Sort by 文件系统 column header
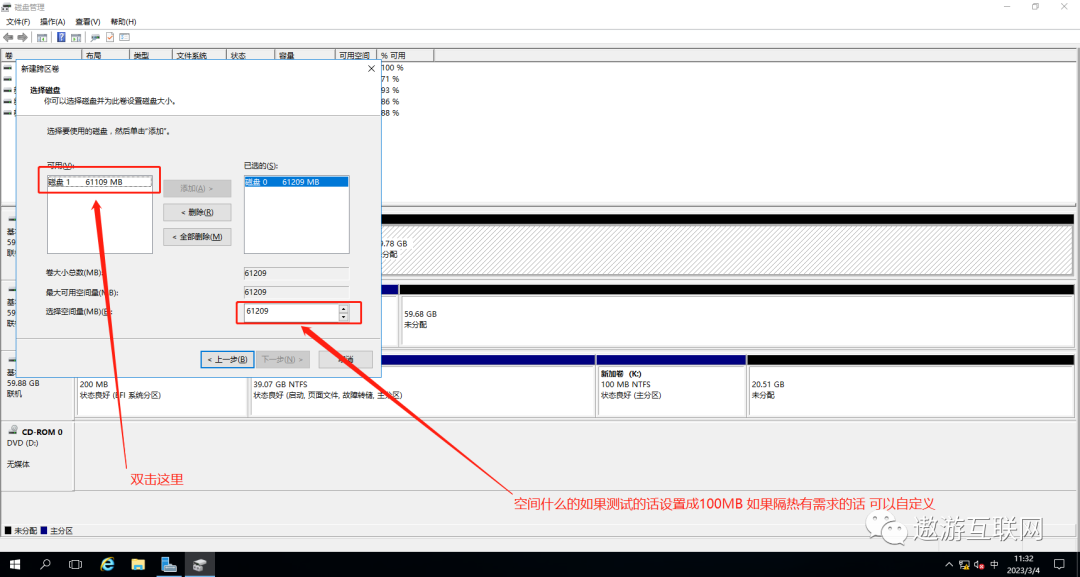Image resolution: width=1080 pixels, height=577 pixels. pos(200,55)
